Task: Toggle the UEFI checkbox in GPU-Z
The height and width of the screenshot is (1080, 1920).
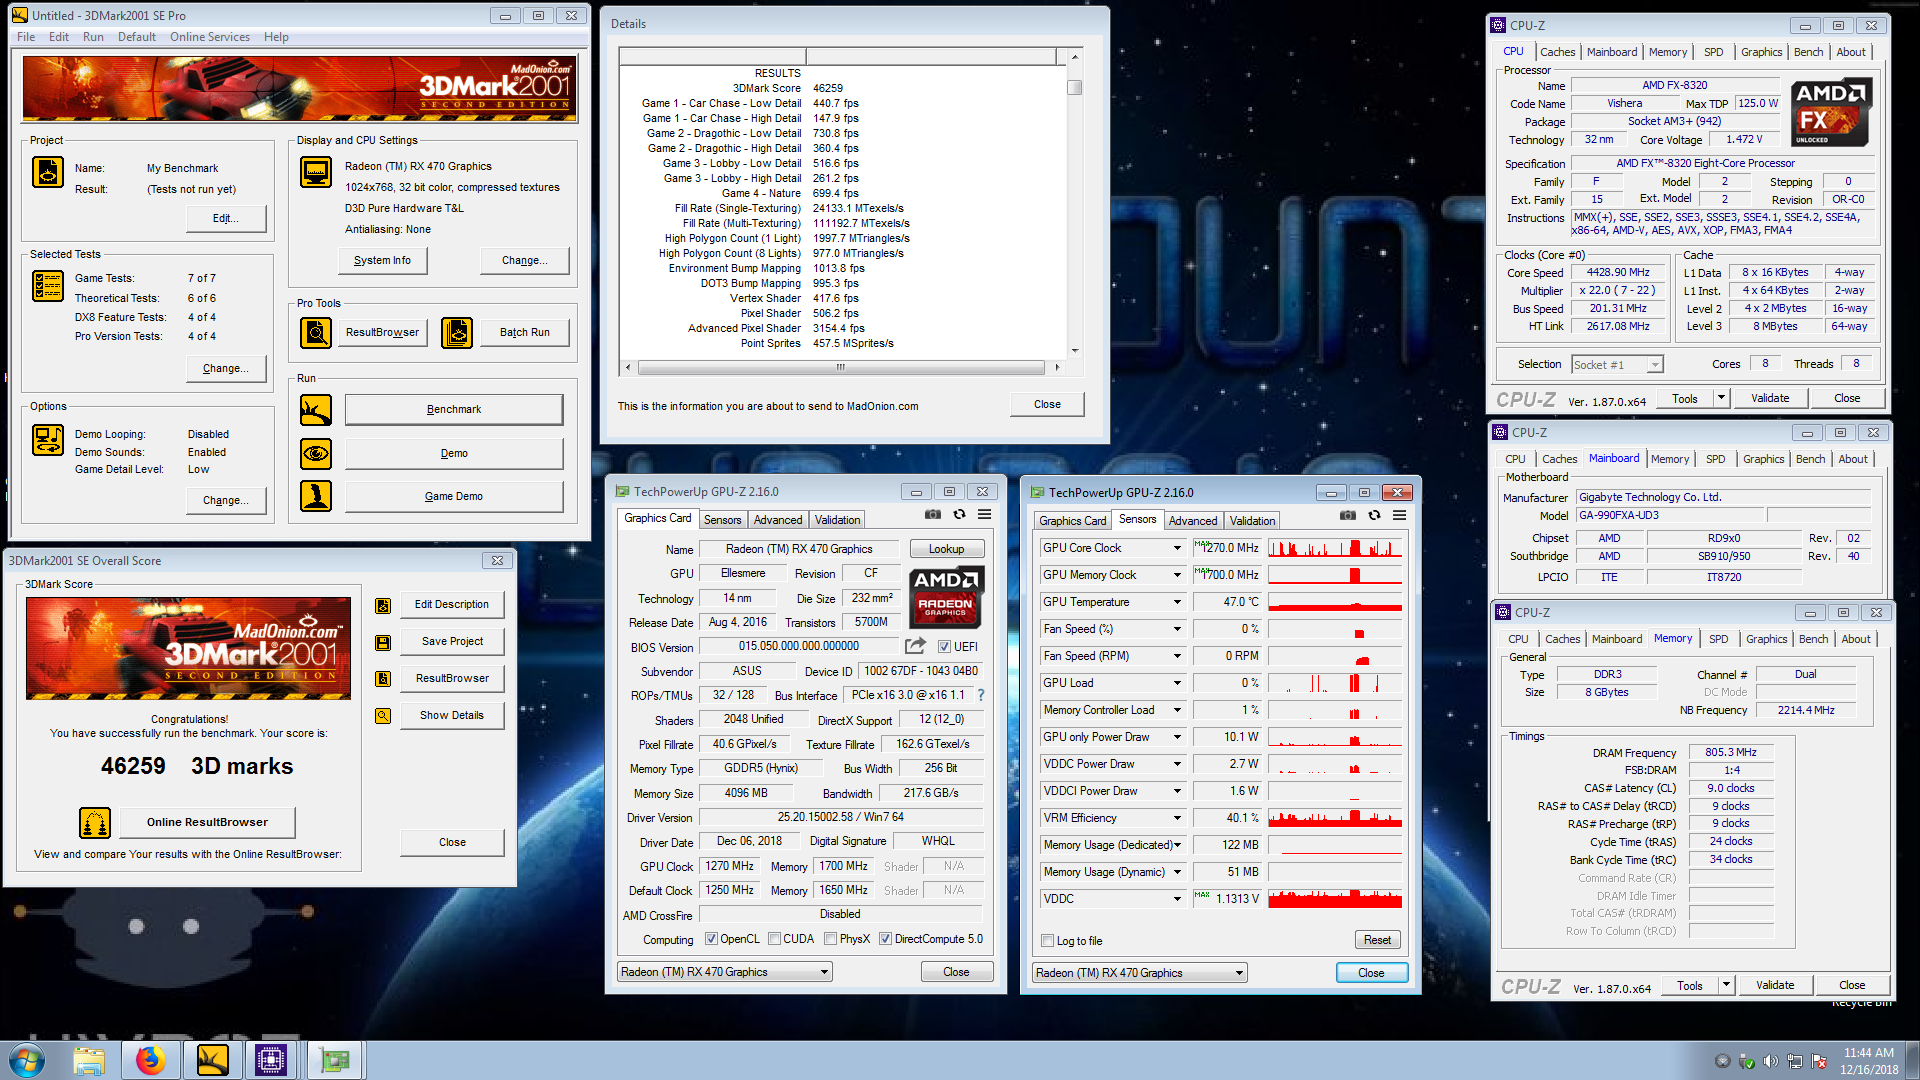Action: point(944,647)
